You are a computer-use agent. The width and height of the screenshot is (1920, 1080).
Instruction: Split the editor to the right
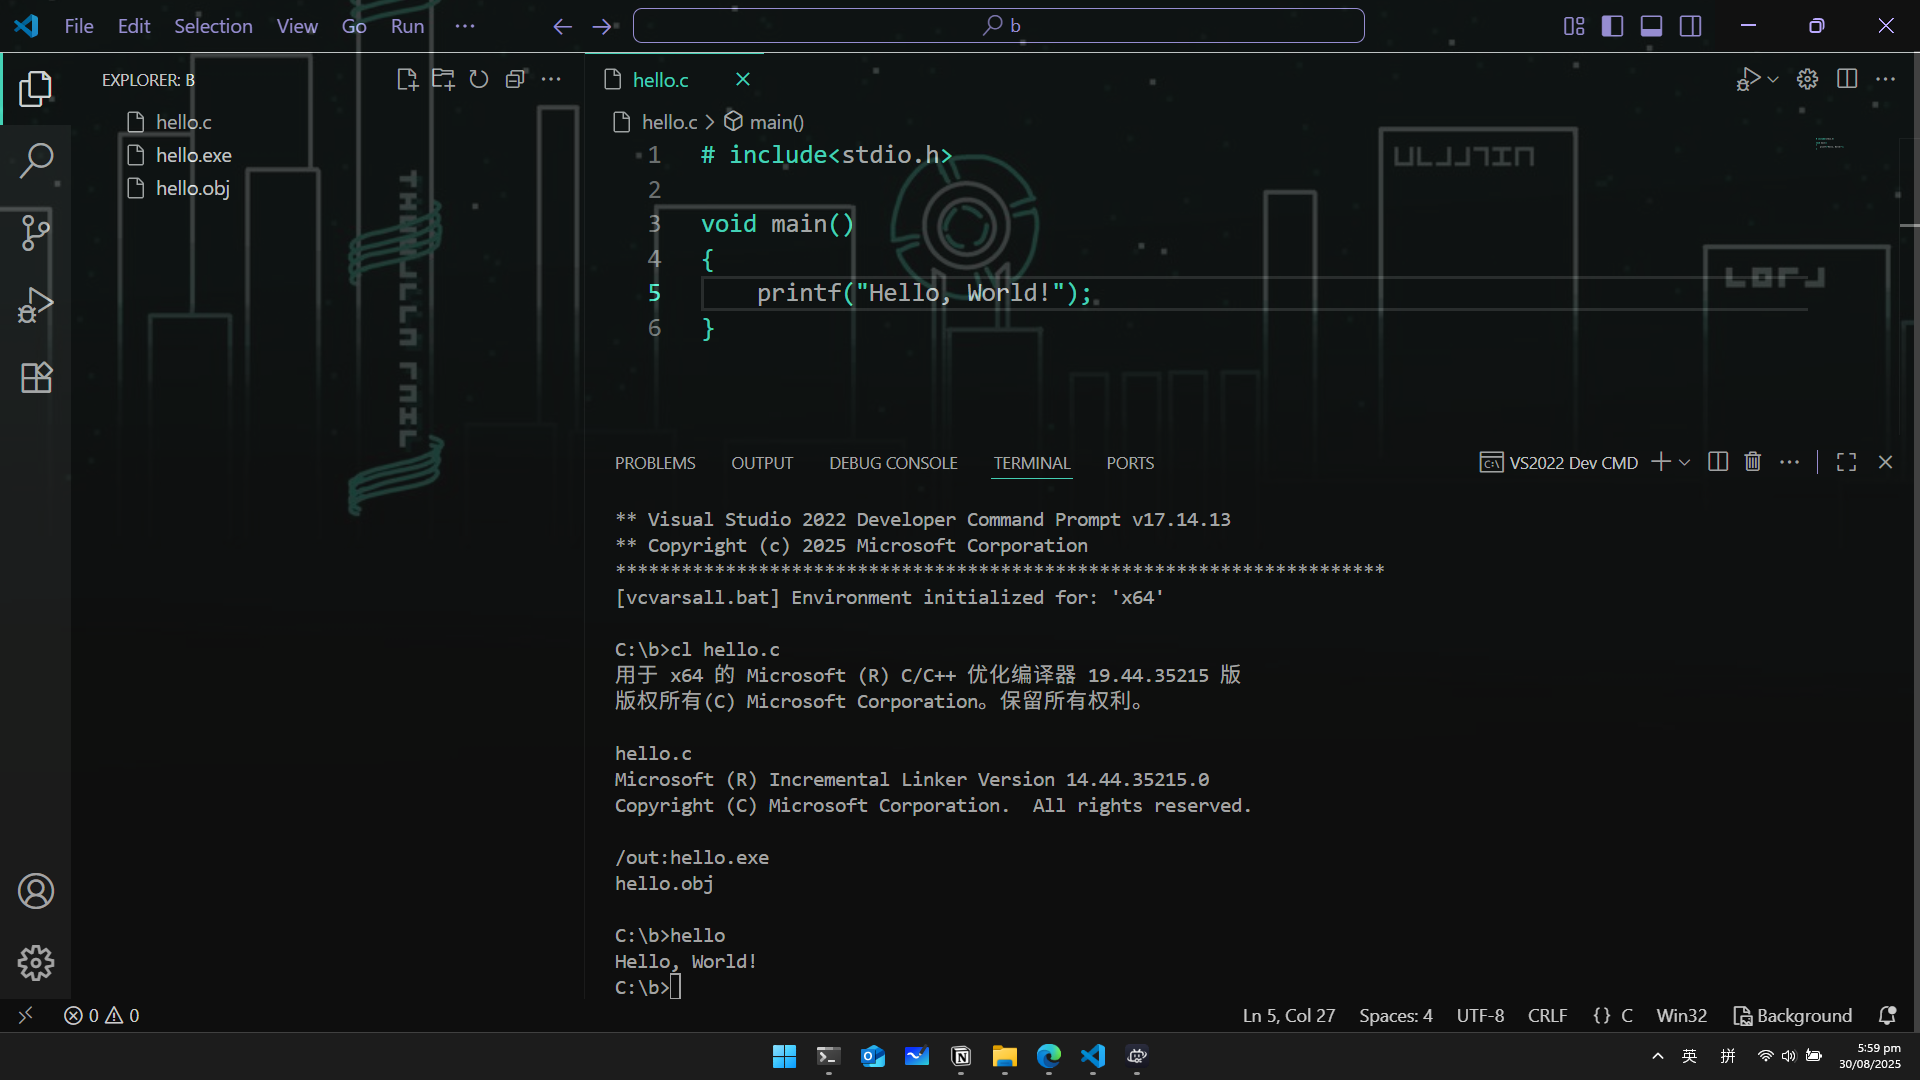[1847, 79]
